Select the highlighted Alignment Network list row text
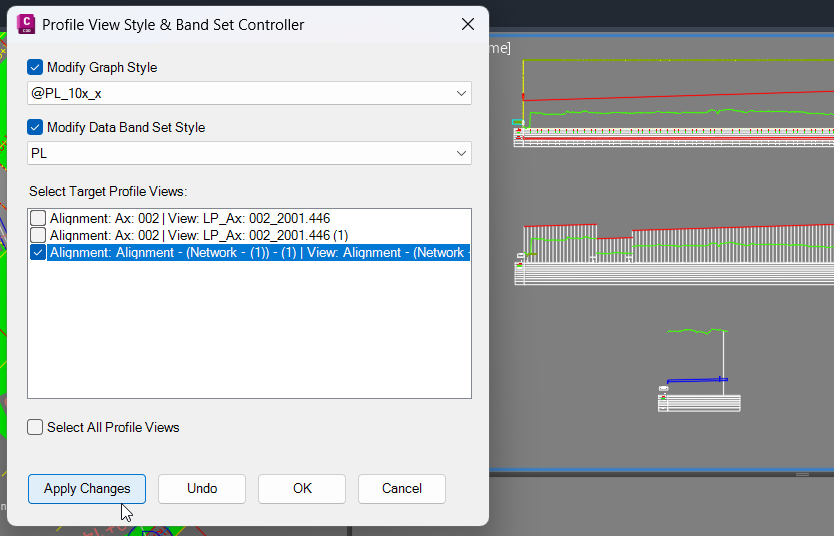Screen dimensions: 834x536 click(258, 252)
